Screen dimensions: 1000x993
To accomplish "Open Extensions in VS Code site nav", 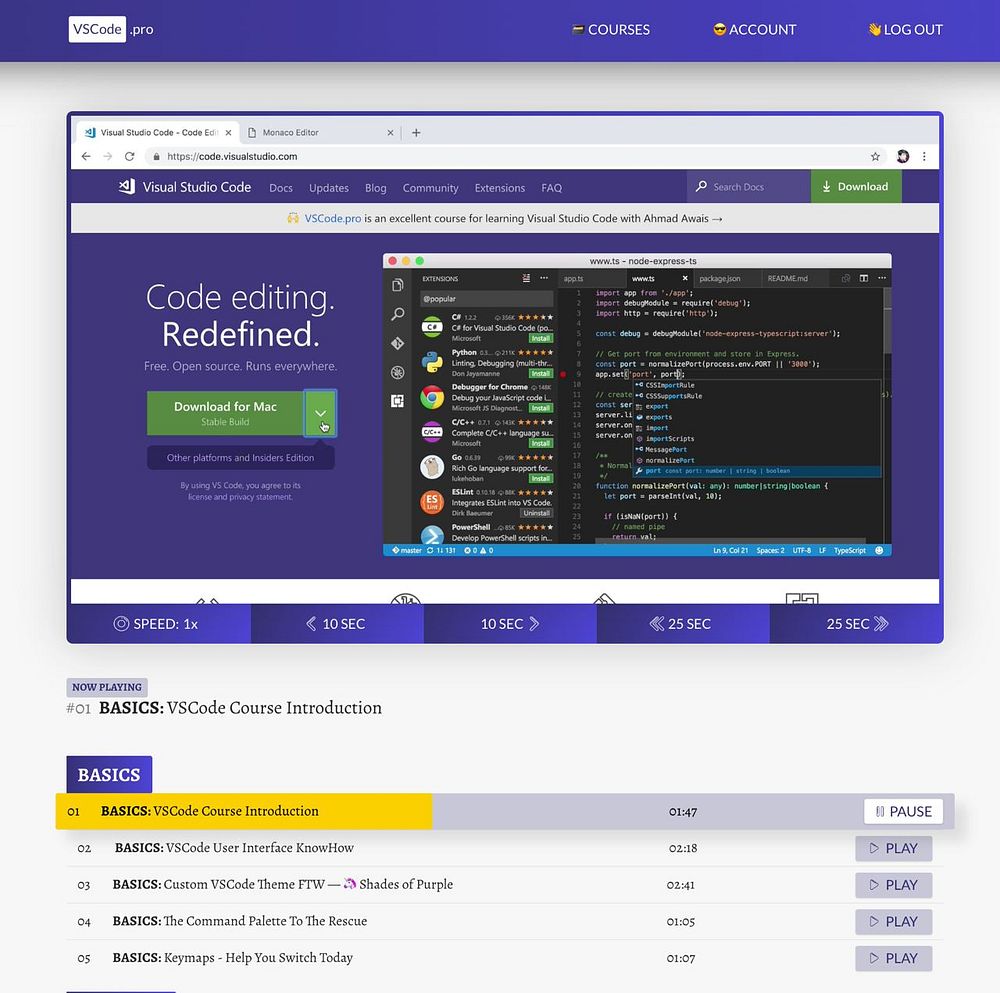I will pos(499,188).
